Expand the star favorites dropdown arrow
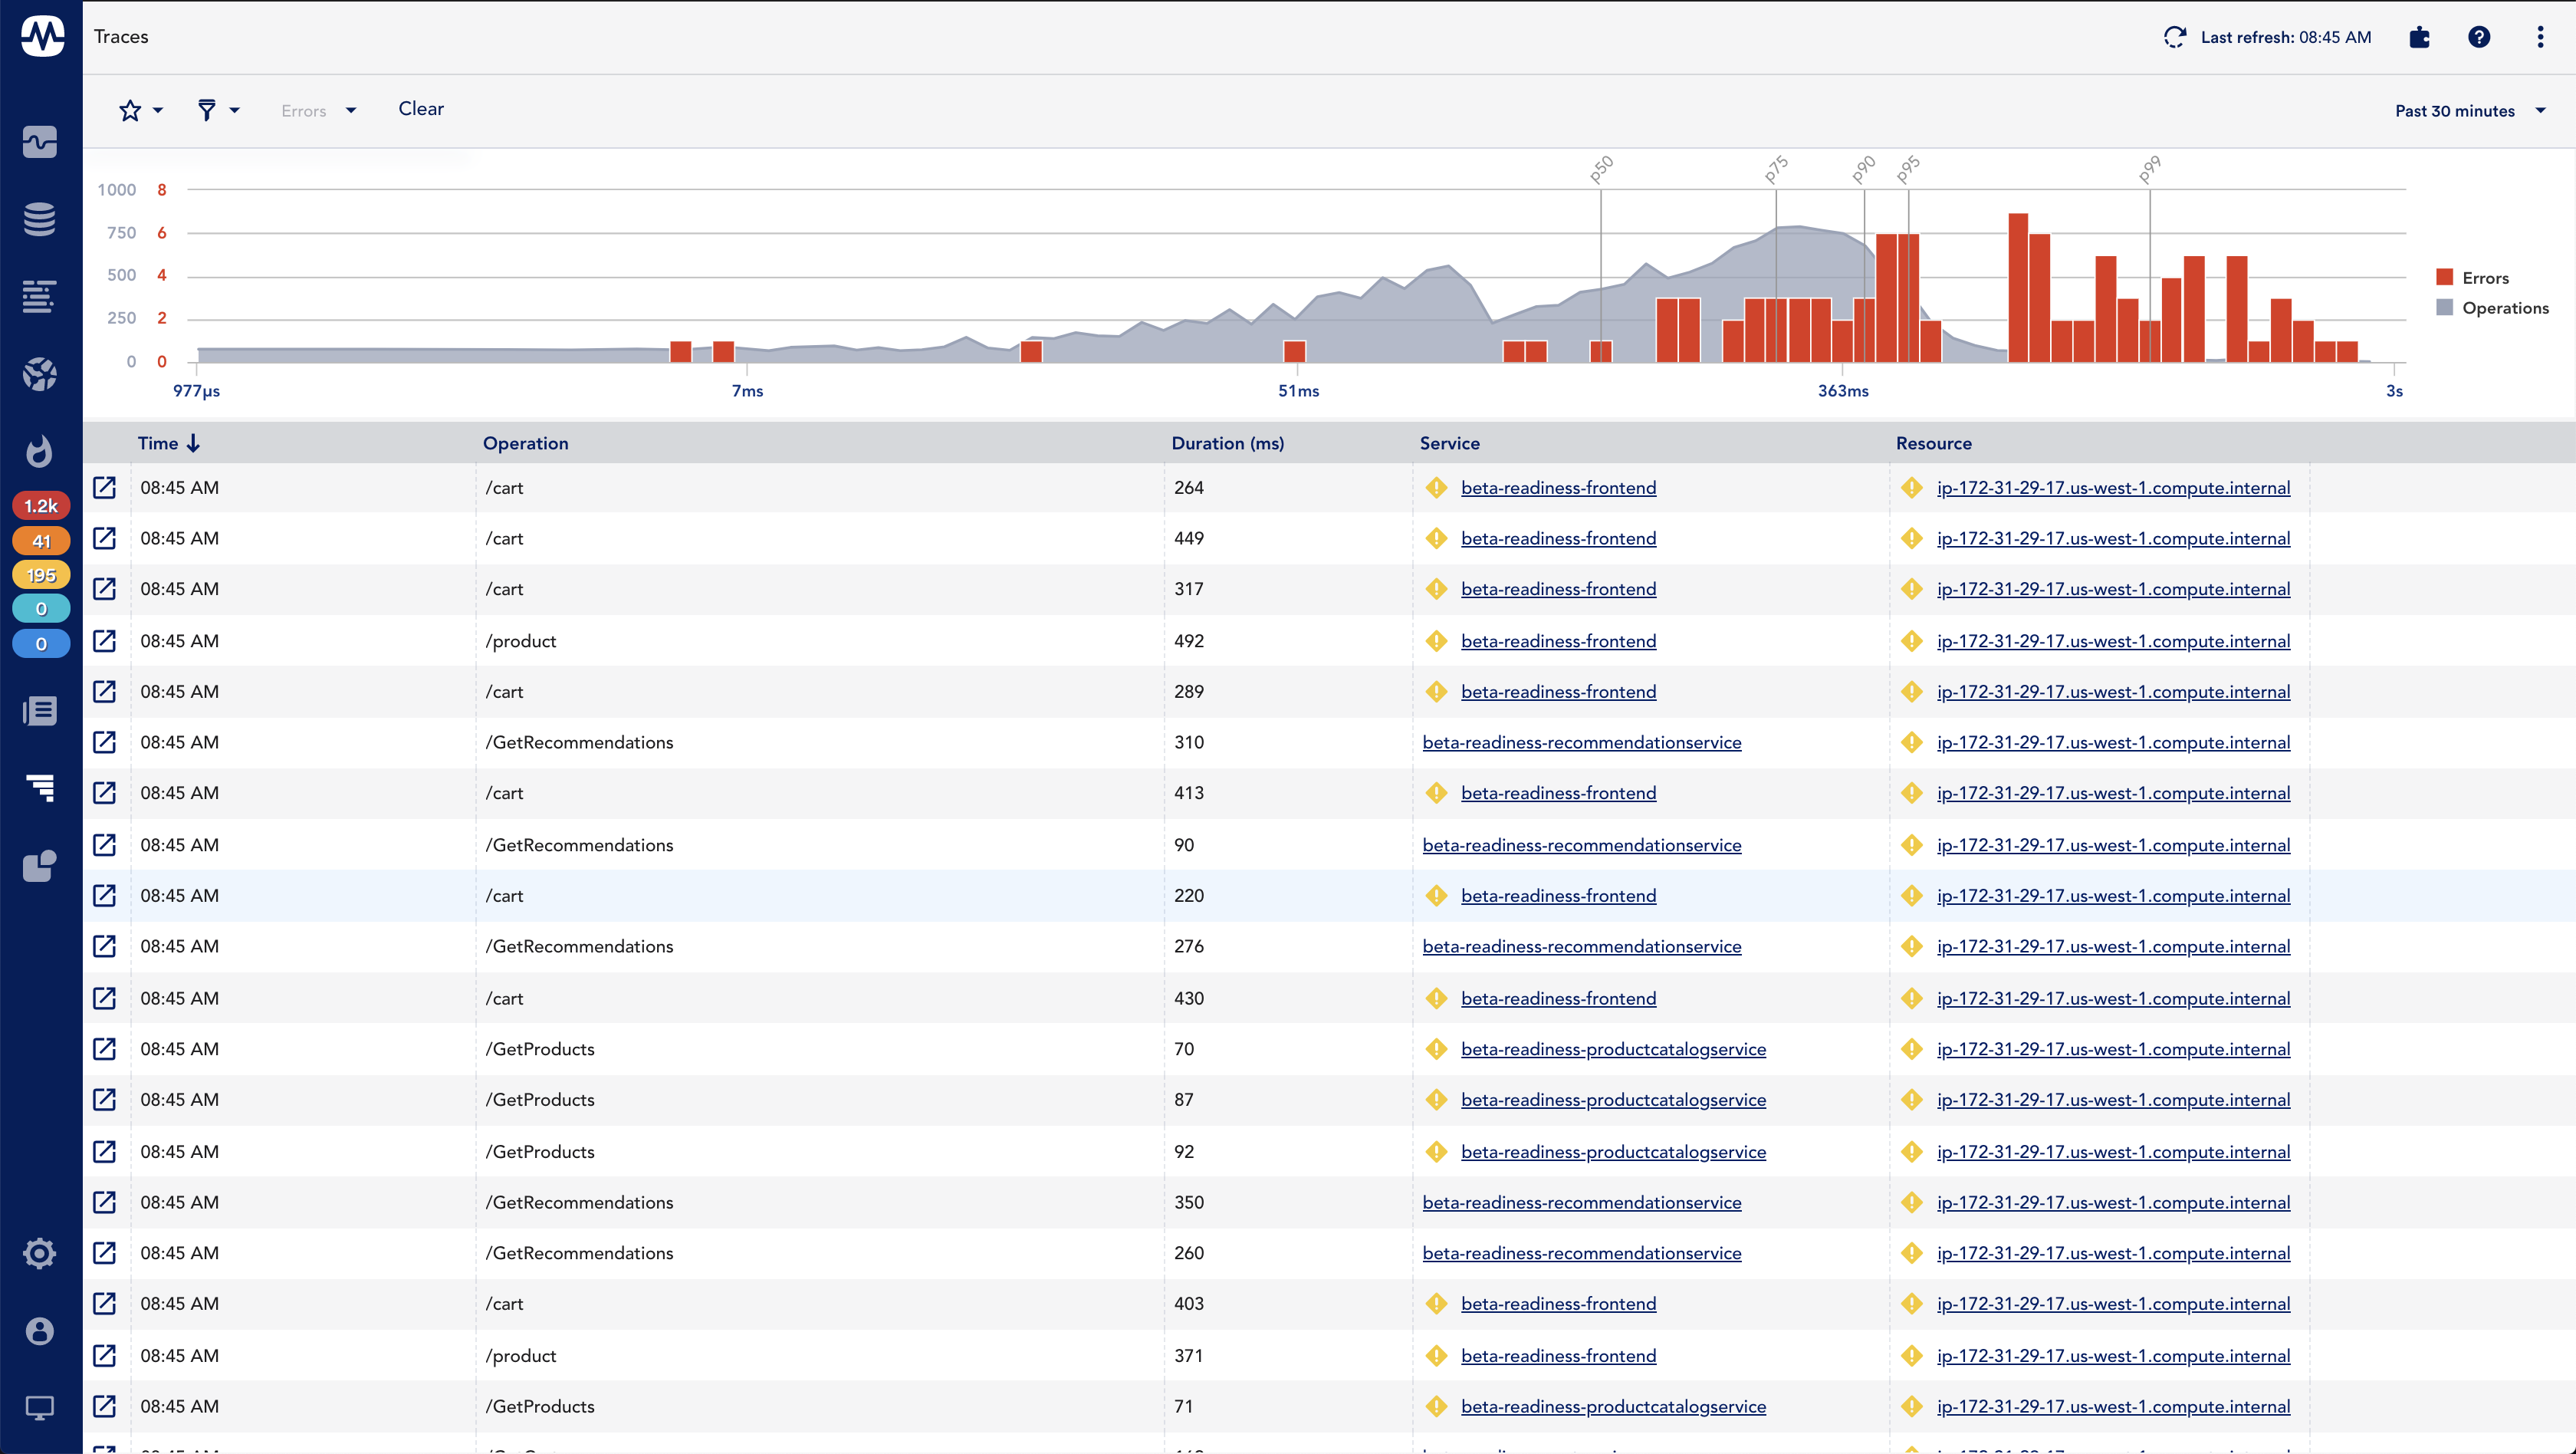 click(157, 111)
